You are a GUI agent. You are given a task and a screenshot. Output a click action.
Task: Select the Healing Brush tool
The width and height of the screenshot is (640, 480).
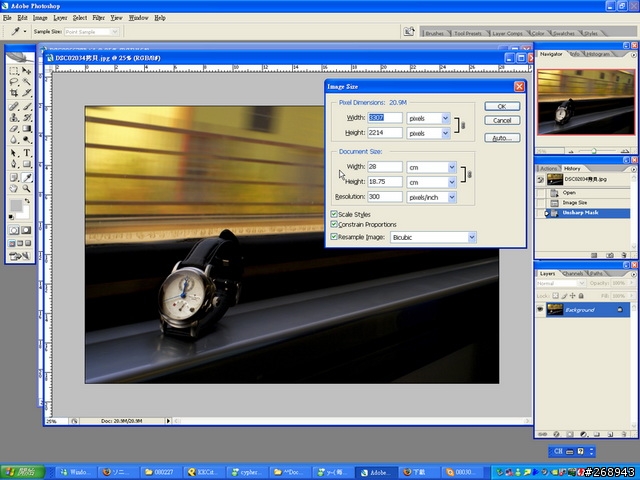pos(14,107)
